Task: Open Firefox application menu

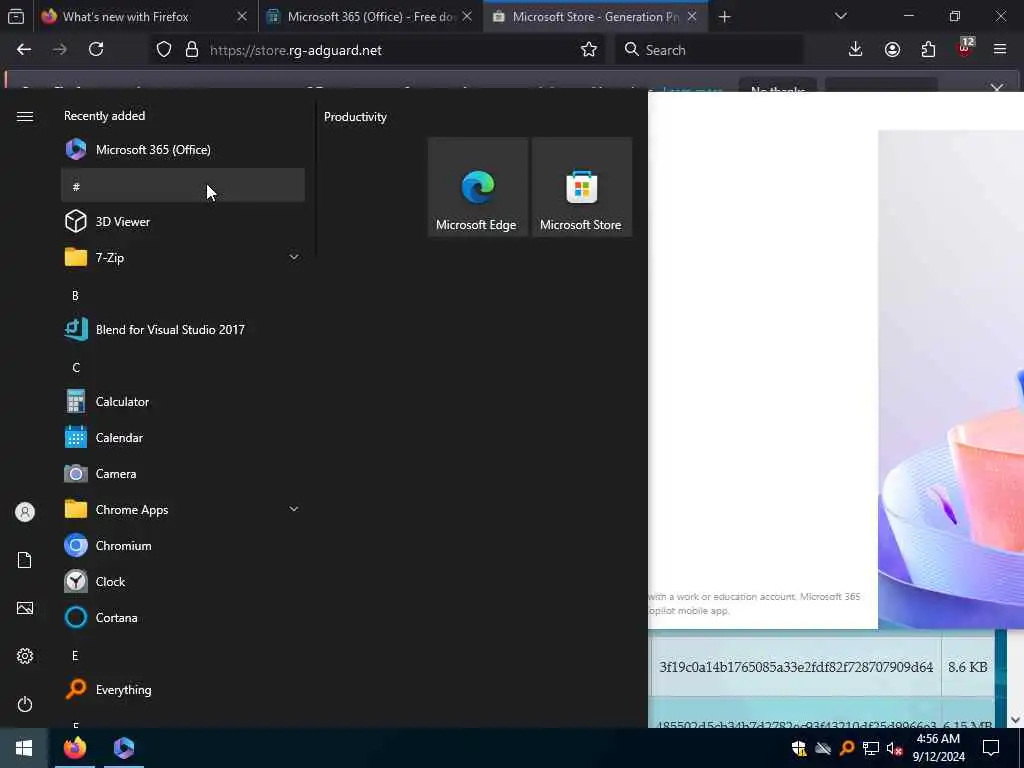Action: pyautogui.click(x=1000, y=50)
